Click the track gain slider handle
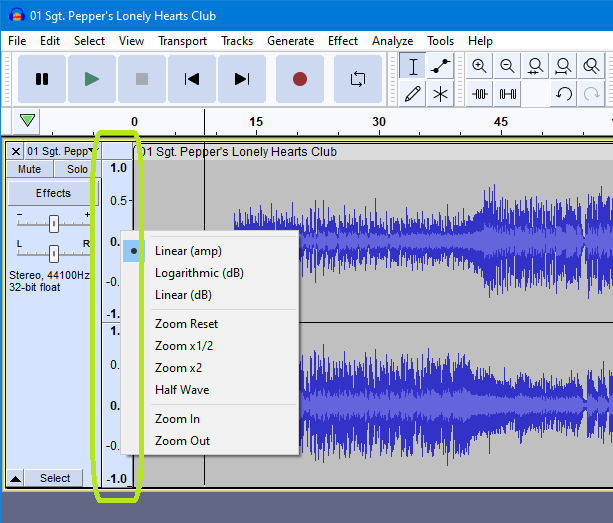613x523 pixels. 54,224
